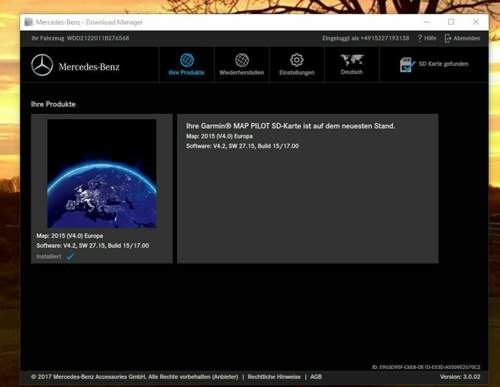Click the ID string above the version number
This screenshot has width=500, height=387.
click(426, 367)
